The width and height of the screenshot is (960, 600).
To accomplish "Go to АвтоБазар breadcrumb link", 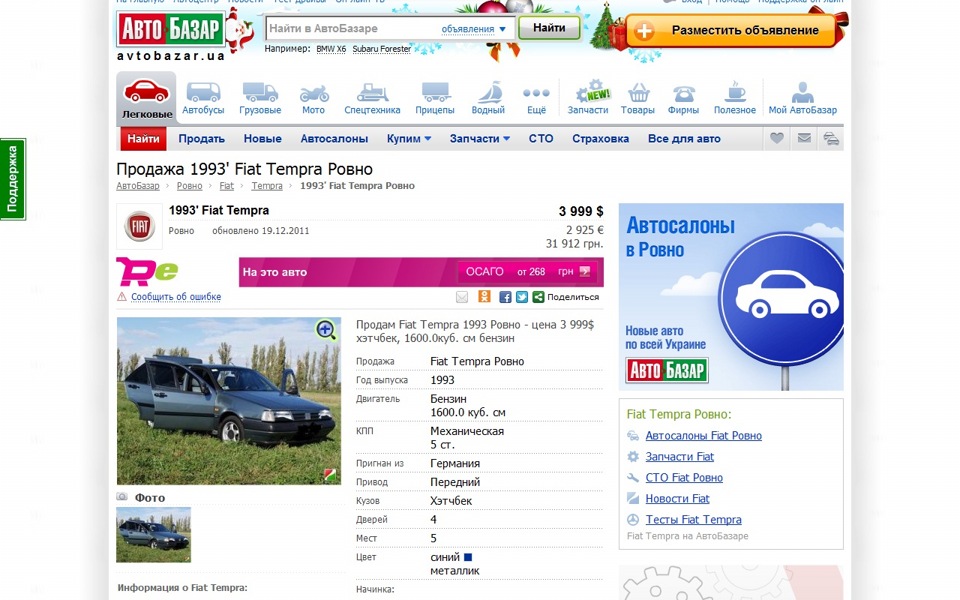I will point(138,186).
